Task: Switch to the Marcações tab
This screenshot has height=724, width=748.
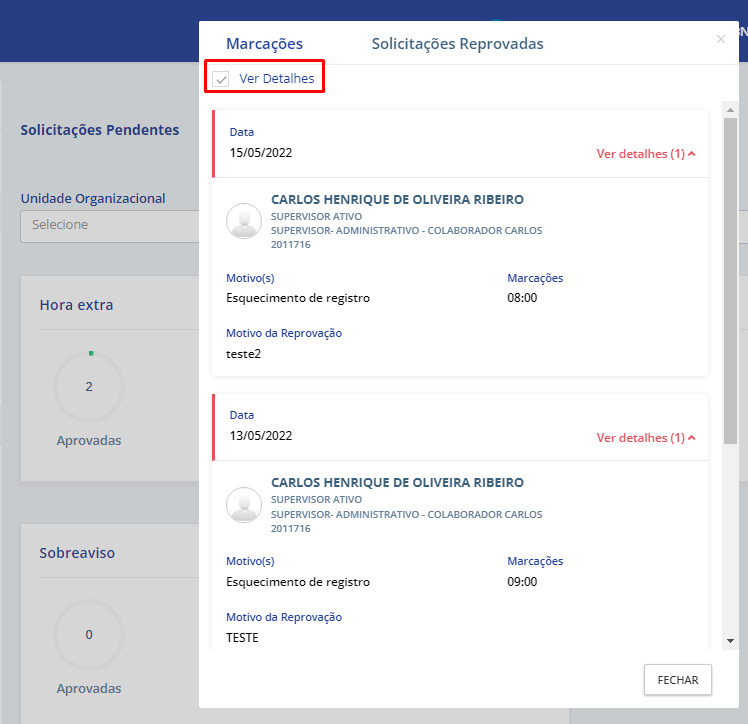Action: point(264,44)
